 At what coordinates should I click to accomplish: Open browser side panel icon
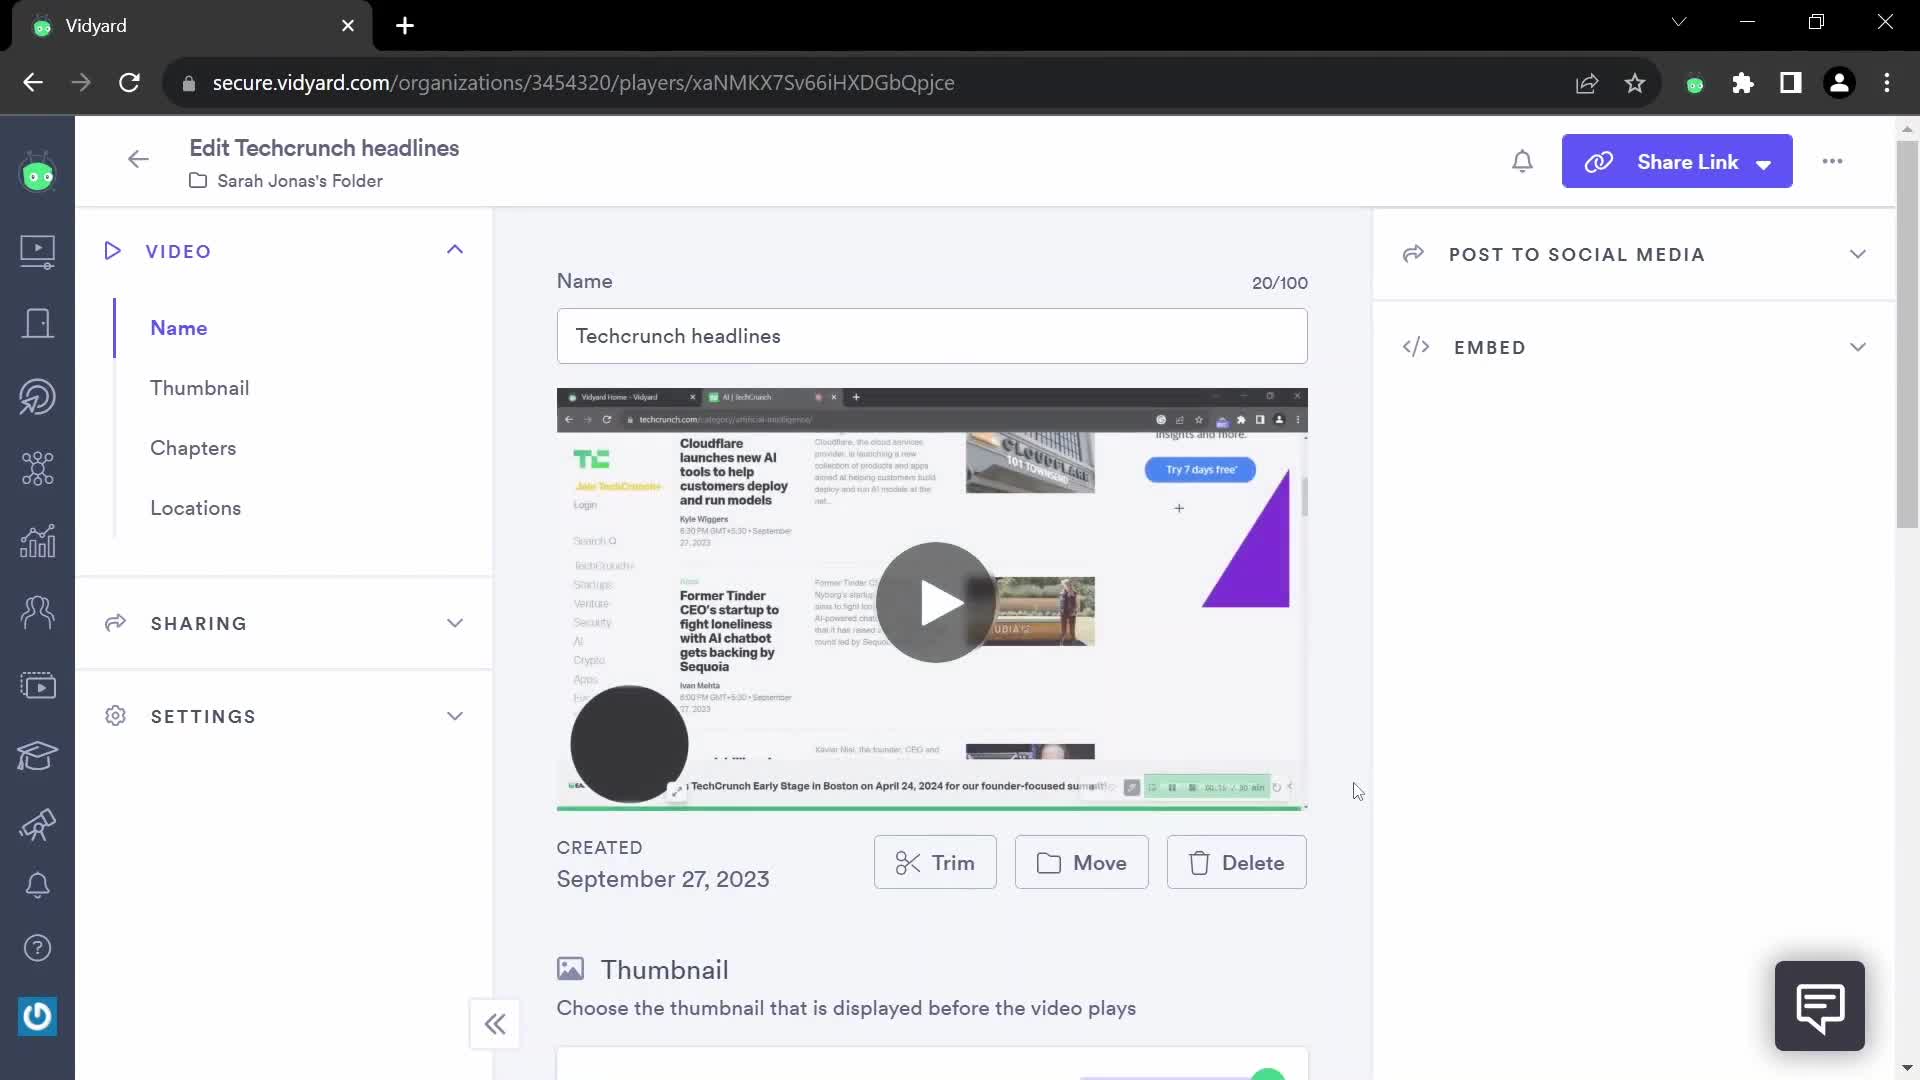coord(1791,83)
